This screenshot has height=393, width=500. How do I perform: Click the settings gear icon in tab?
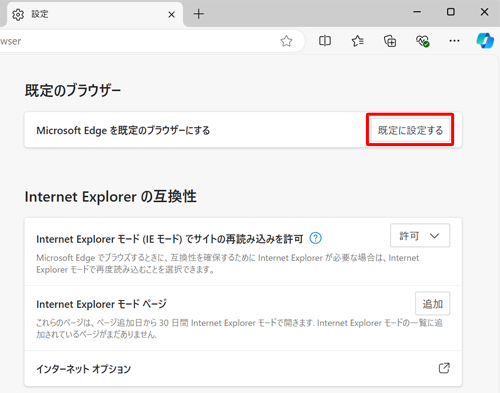pos(18,15)
